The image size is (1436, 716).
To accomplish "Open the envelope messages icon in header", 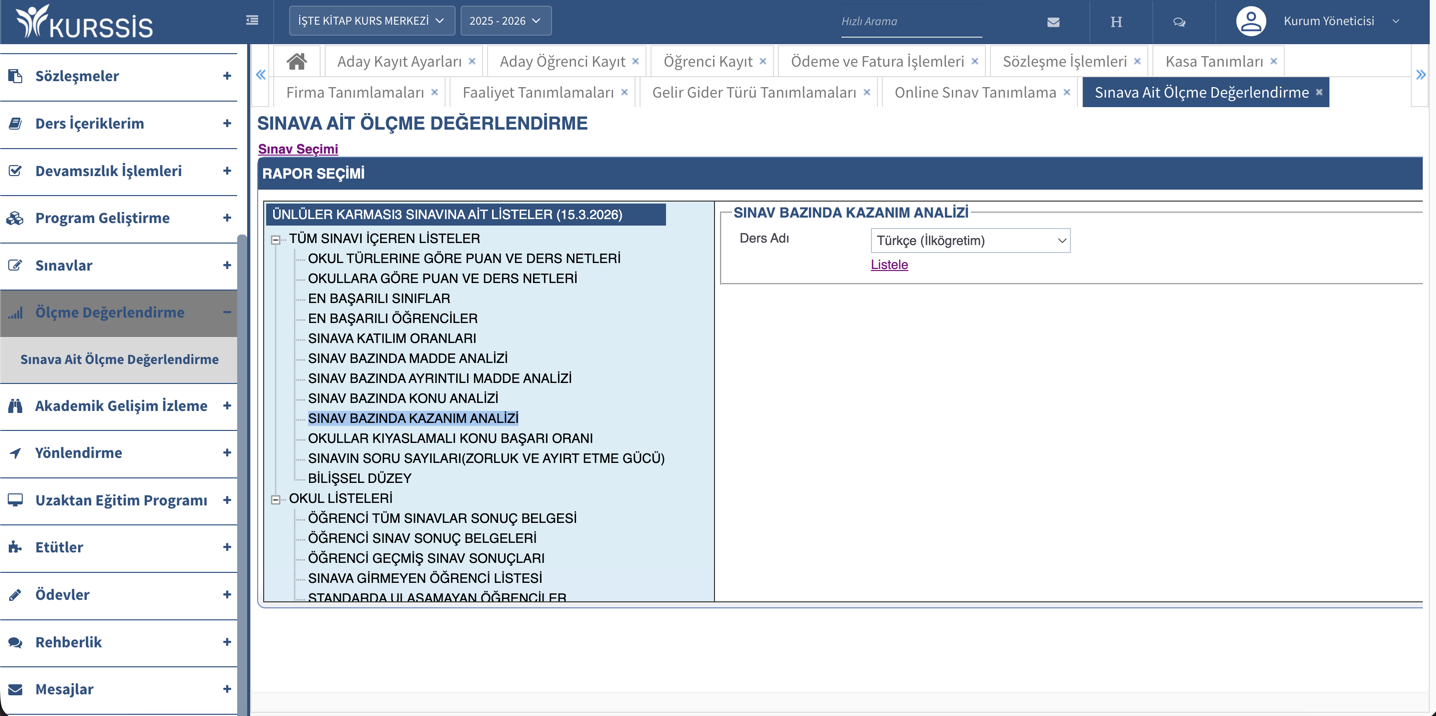I will click(1053, 22).
